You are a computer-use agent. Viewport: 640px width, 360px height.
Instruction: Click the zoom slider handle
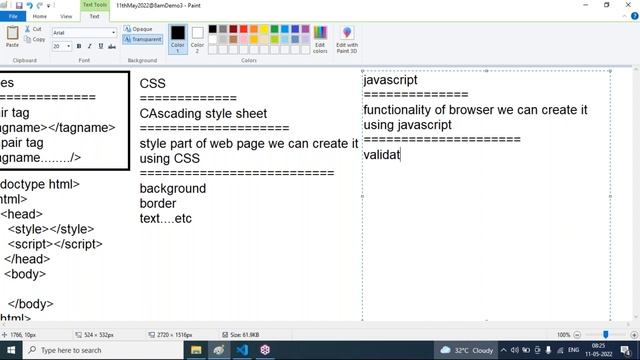point(606,334)
